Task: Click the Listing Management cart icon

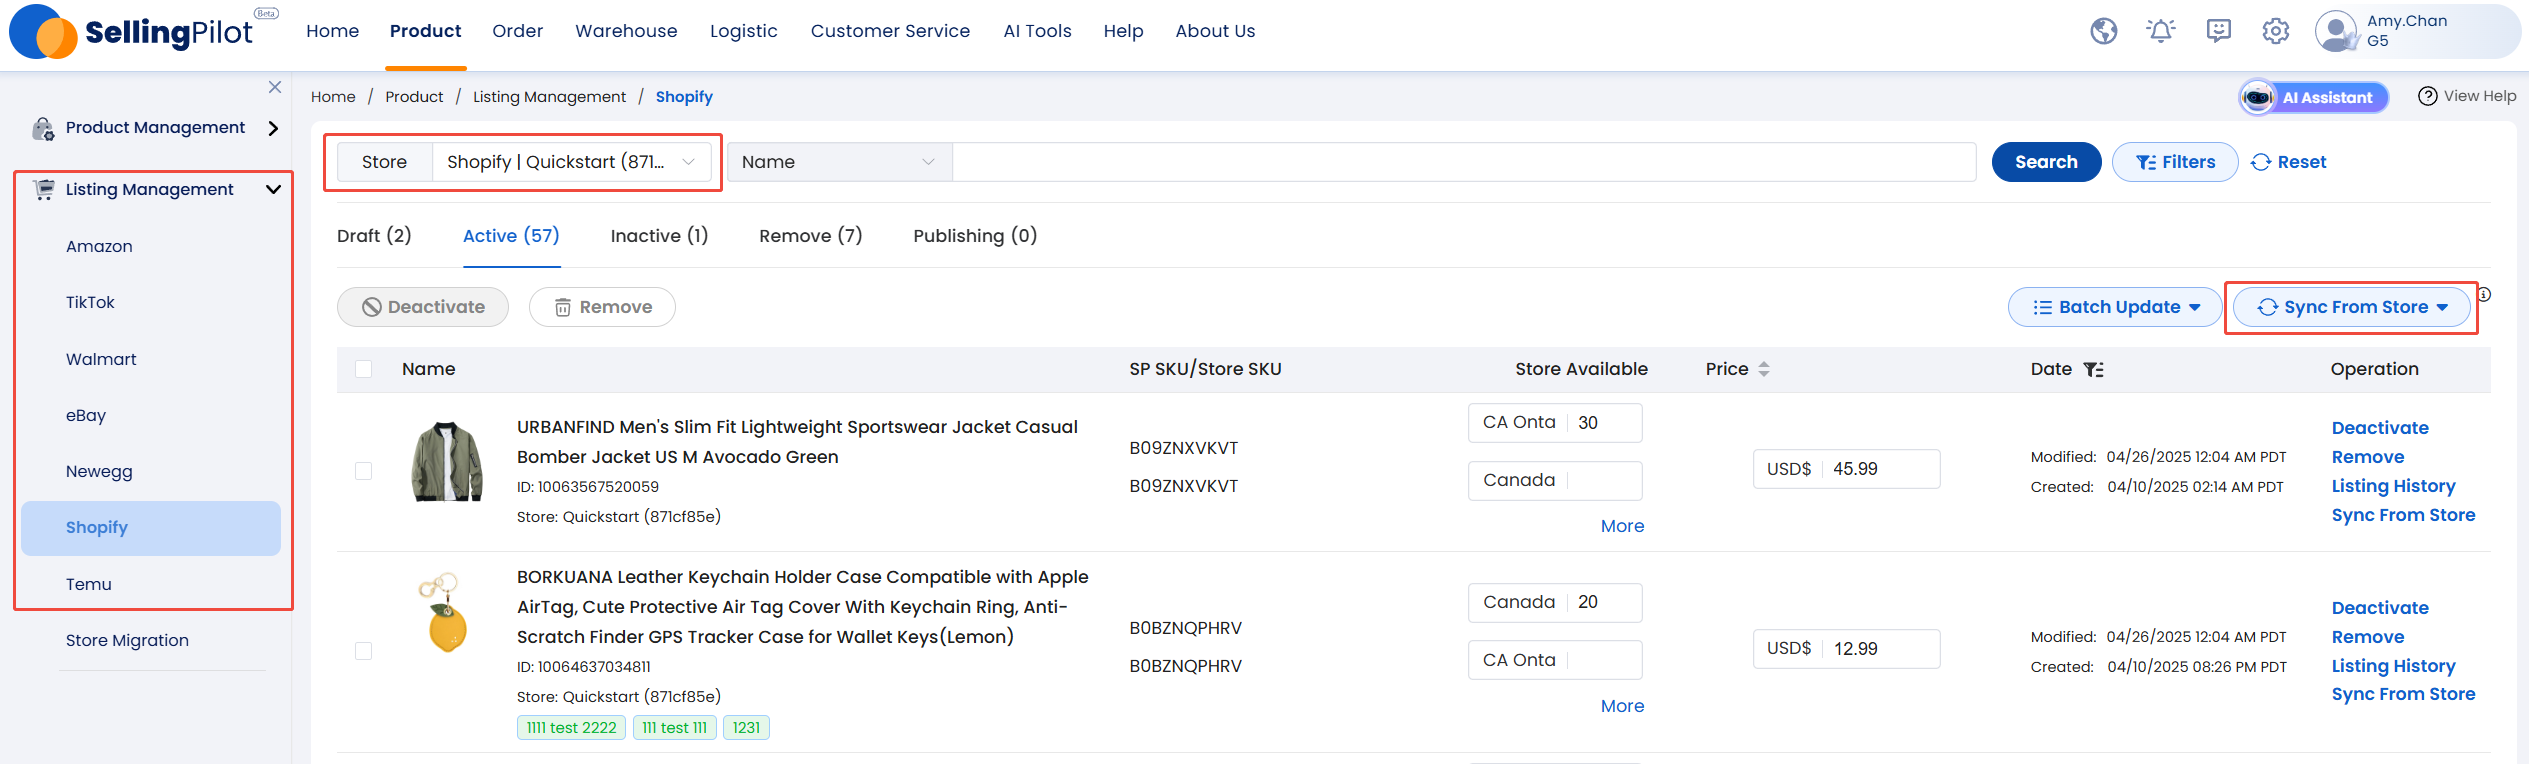Action: point(43,189)
